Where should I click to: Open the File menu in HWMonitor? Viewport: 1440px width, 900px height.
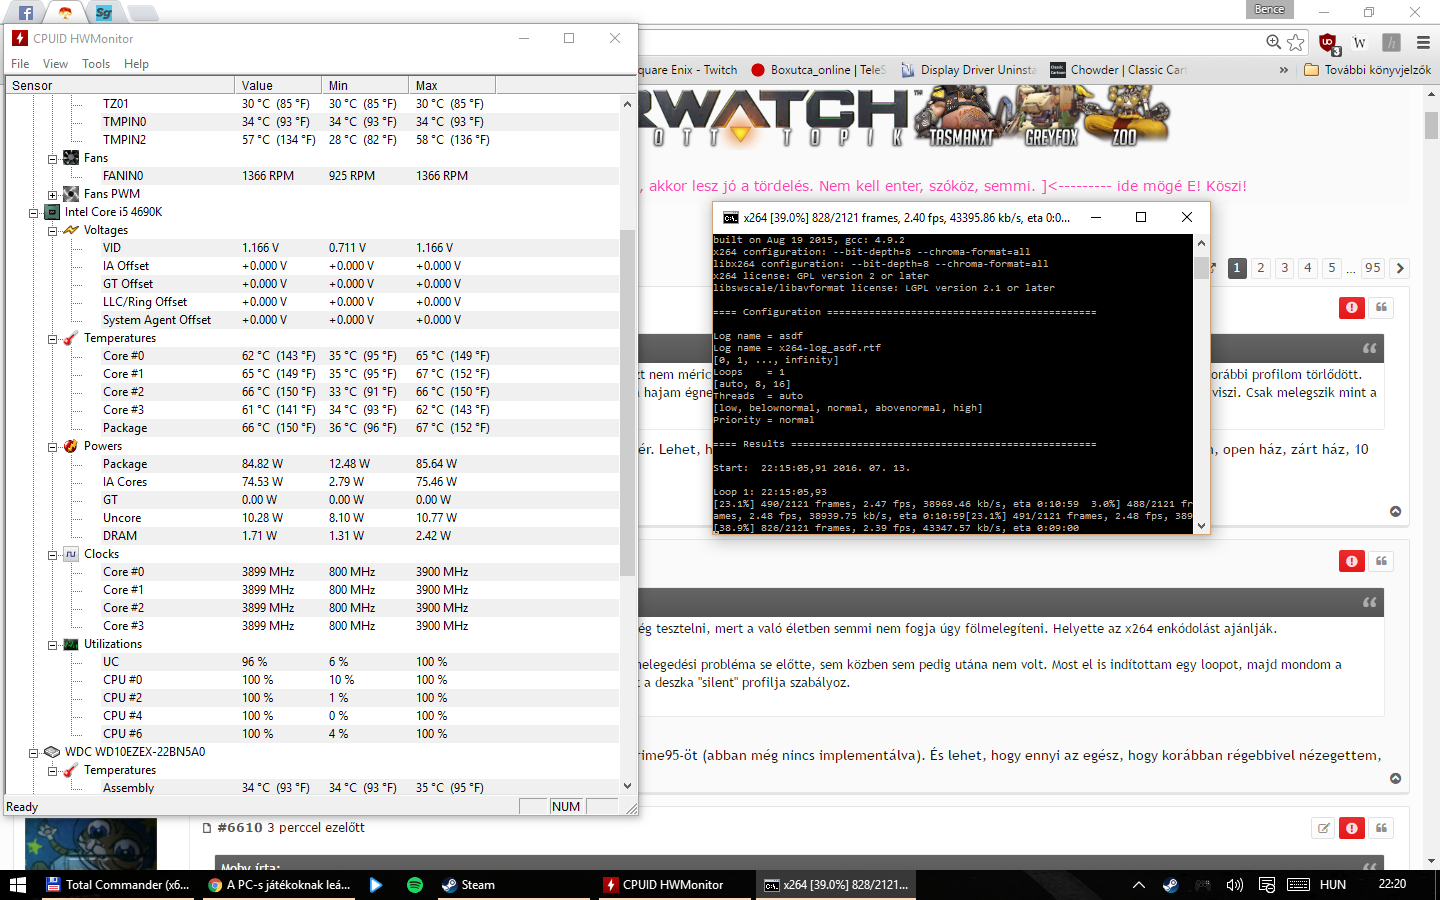pos(20,64)
